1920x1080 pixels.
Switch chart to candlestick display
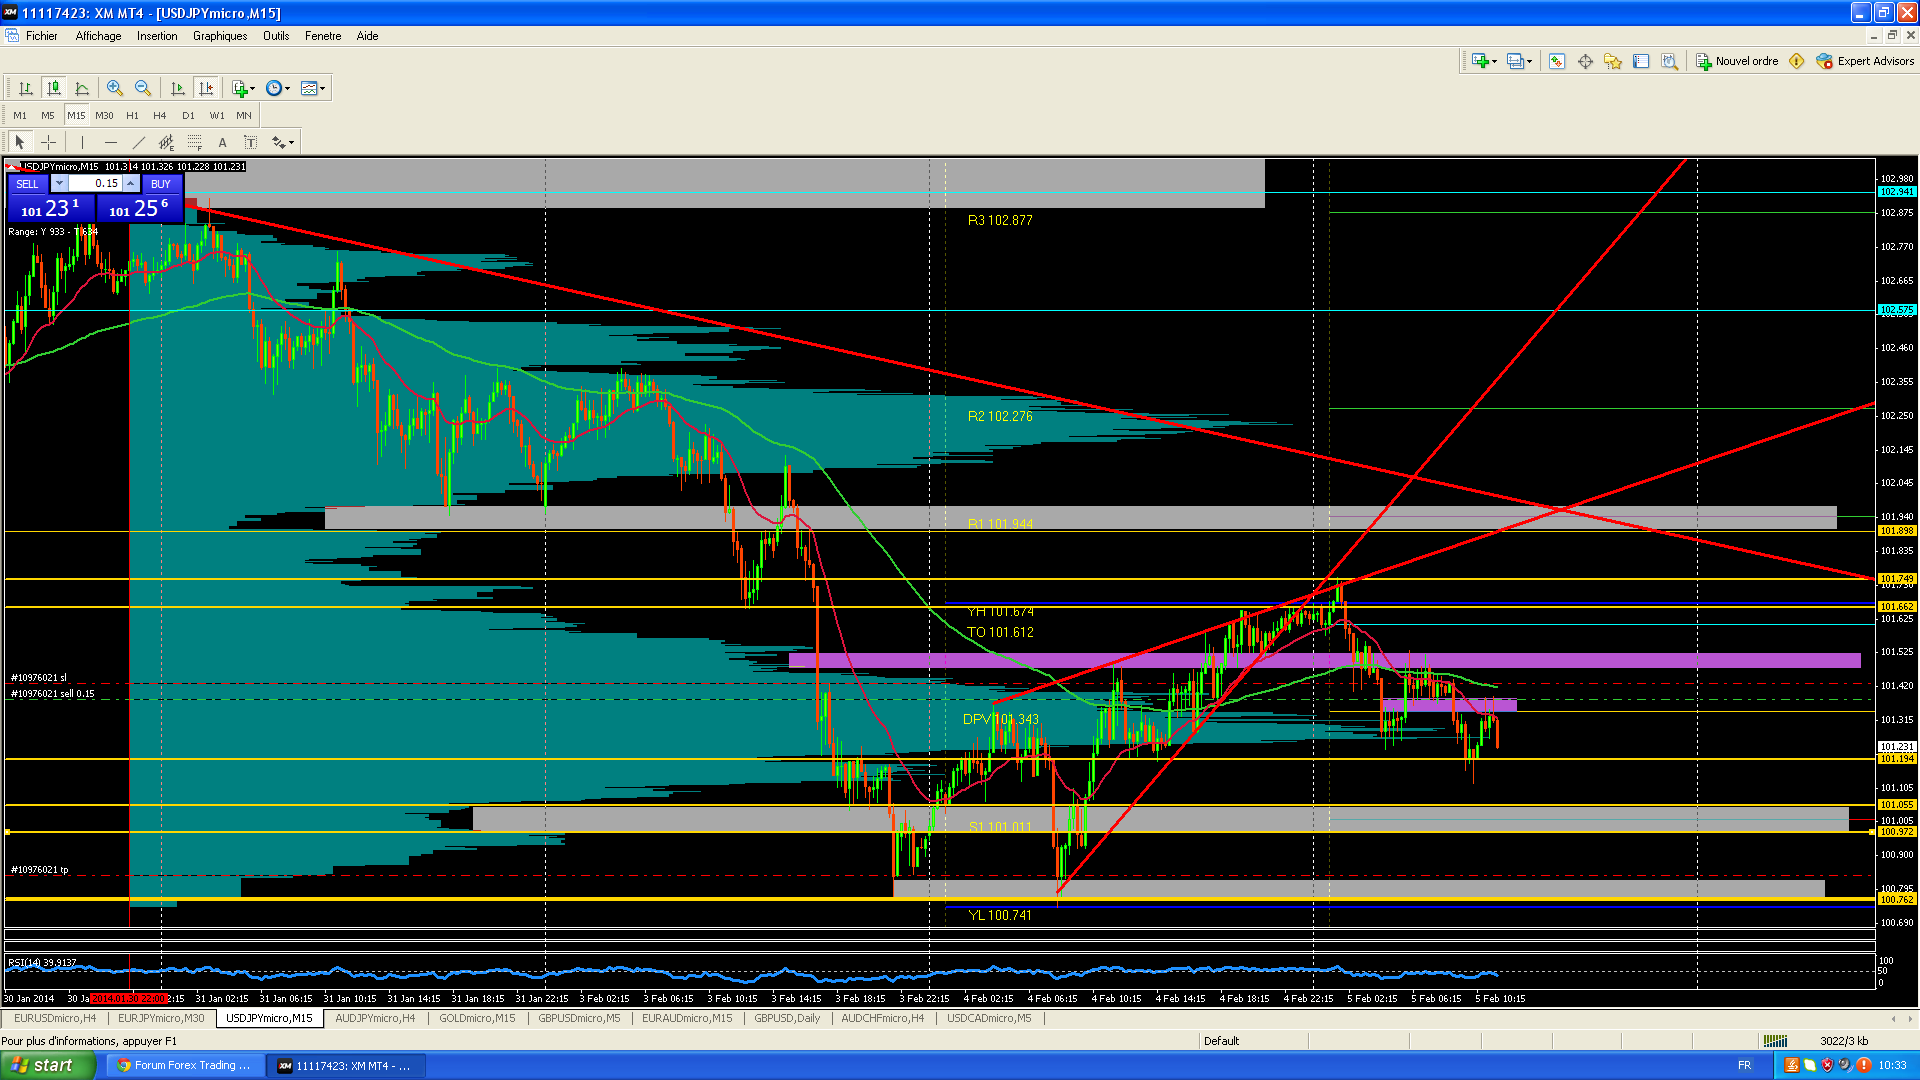[x=54, y=88]
